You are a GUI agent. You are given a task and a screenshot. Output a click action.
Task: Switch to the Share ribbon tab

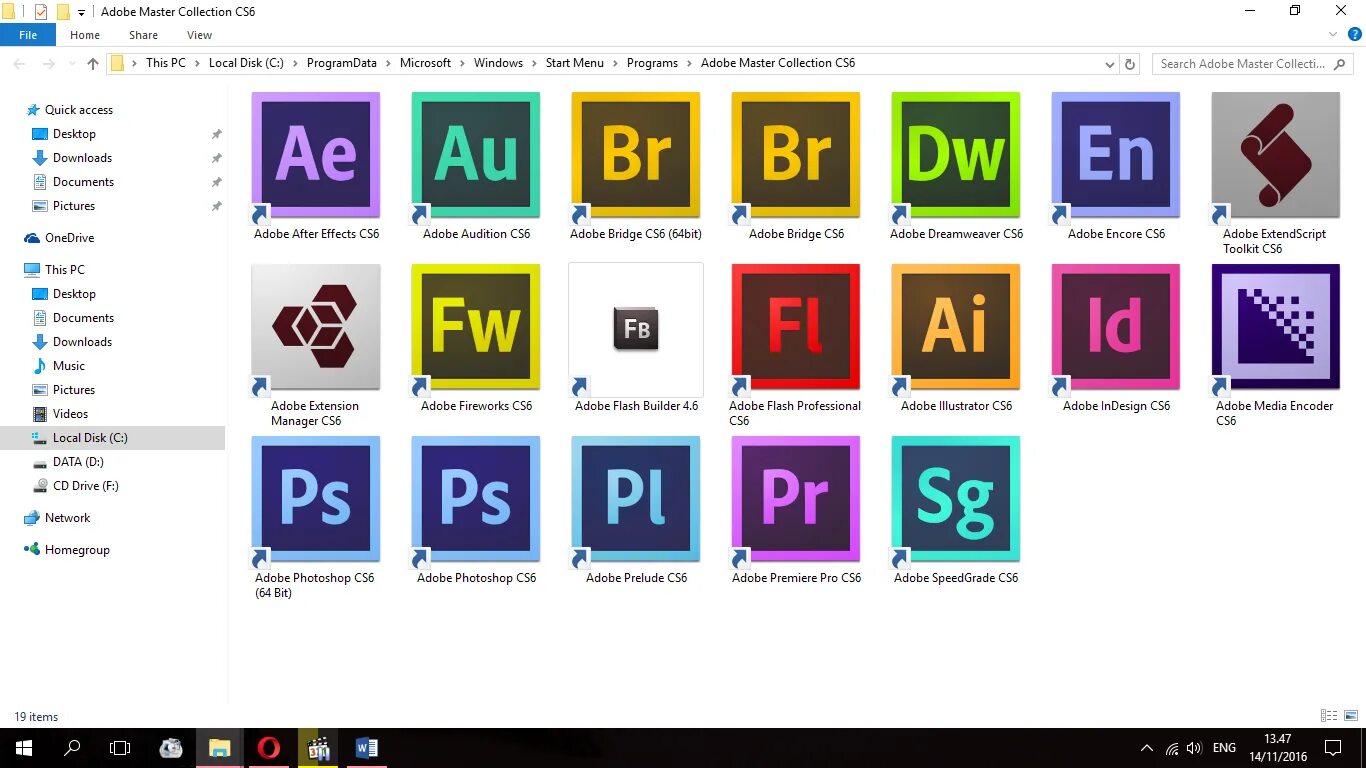(x=143, y=35)
